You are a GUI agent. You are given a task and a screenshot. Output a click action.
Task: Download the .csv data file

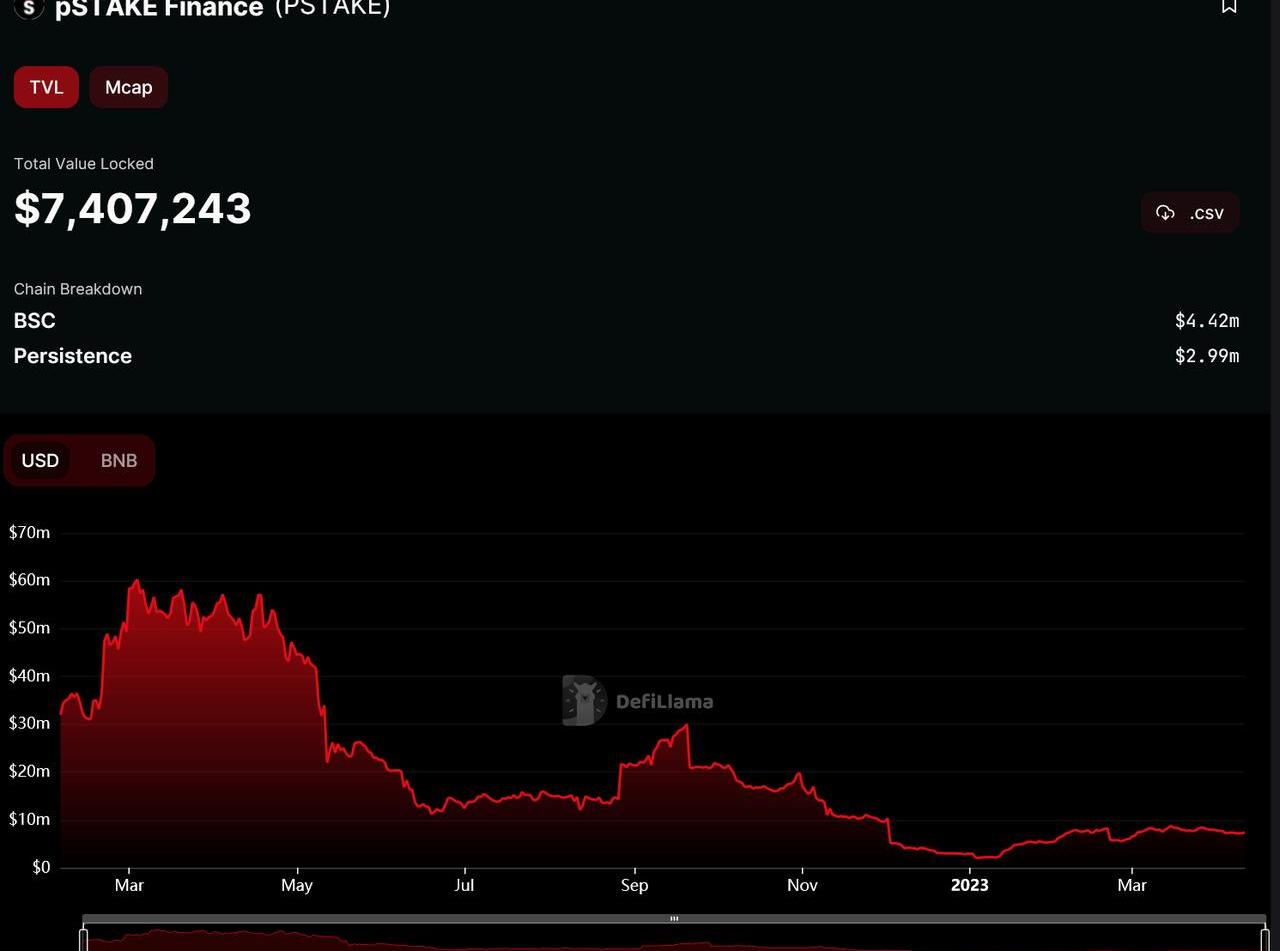(1190, 212)
